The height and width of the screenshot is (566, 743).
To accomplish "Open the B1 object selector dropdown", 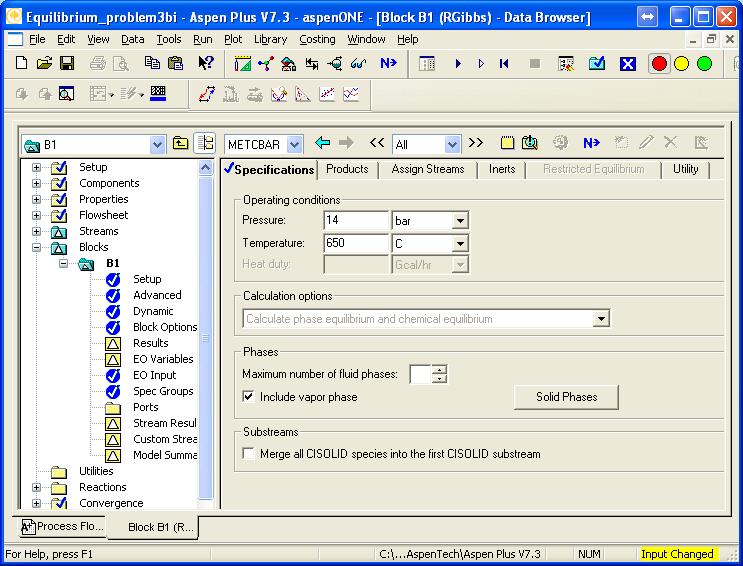I will (157, 144).
